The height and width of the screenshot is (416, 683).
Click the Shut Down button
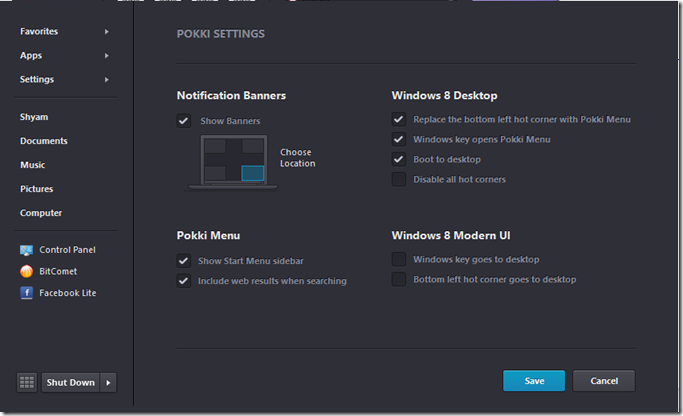[71, 382]
